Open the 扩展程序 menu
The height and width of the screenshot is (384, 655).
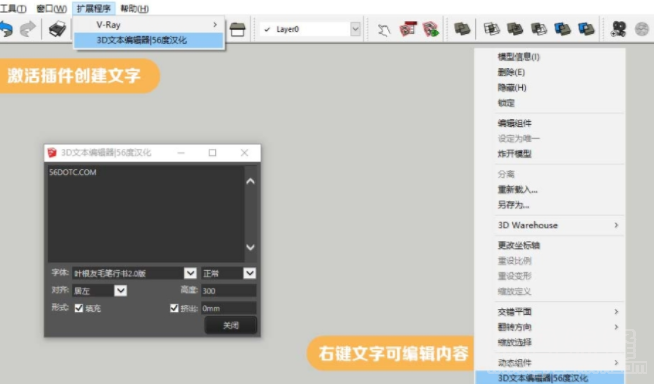pyautogui.click(x=94, y=8)
